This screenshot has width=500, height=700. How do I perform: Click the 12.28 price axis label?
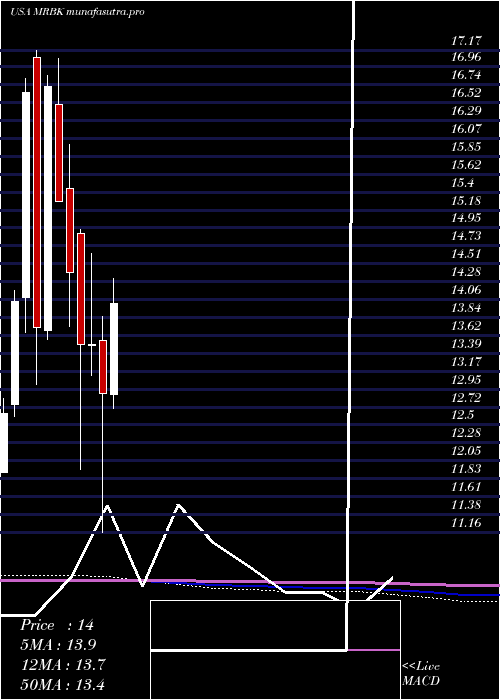[x=466, y=433]
